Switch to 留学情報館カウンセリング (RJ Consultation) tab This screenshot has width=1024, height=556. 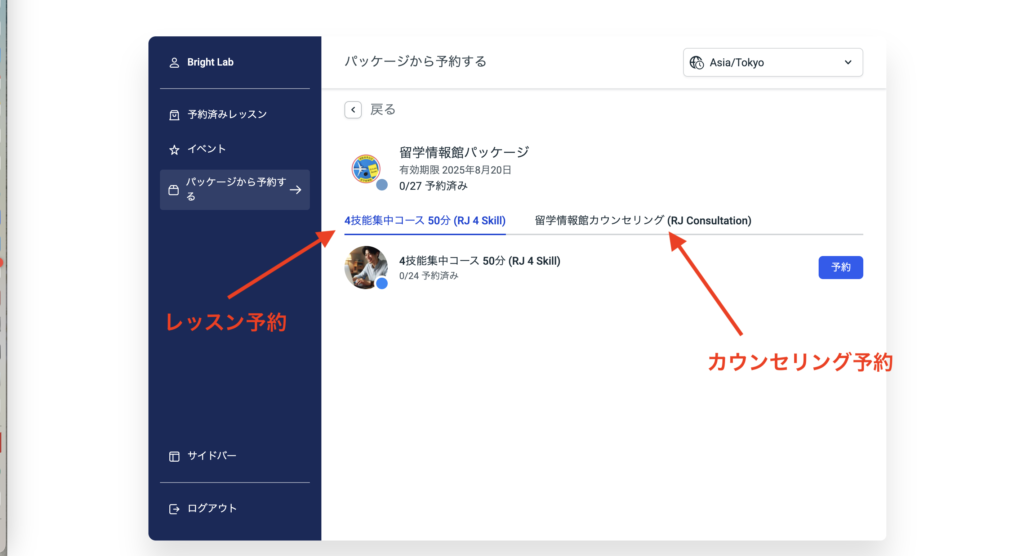(642, 220)
